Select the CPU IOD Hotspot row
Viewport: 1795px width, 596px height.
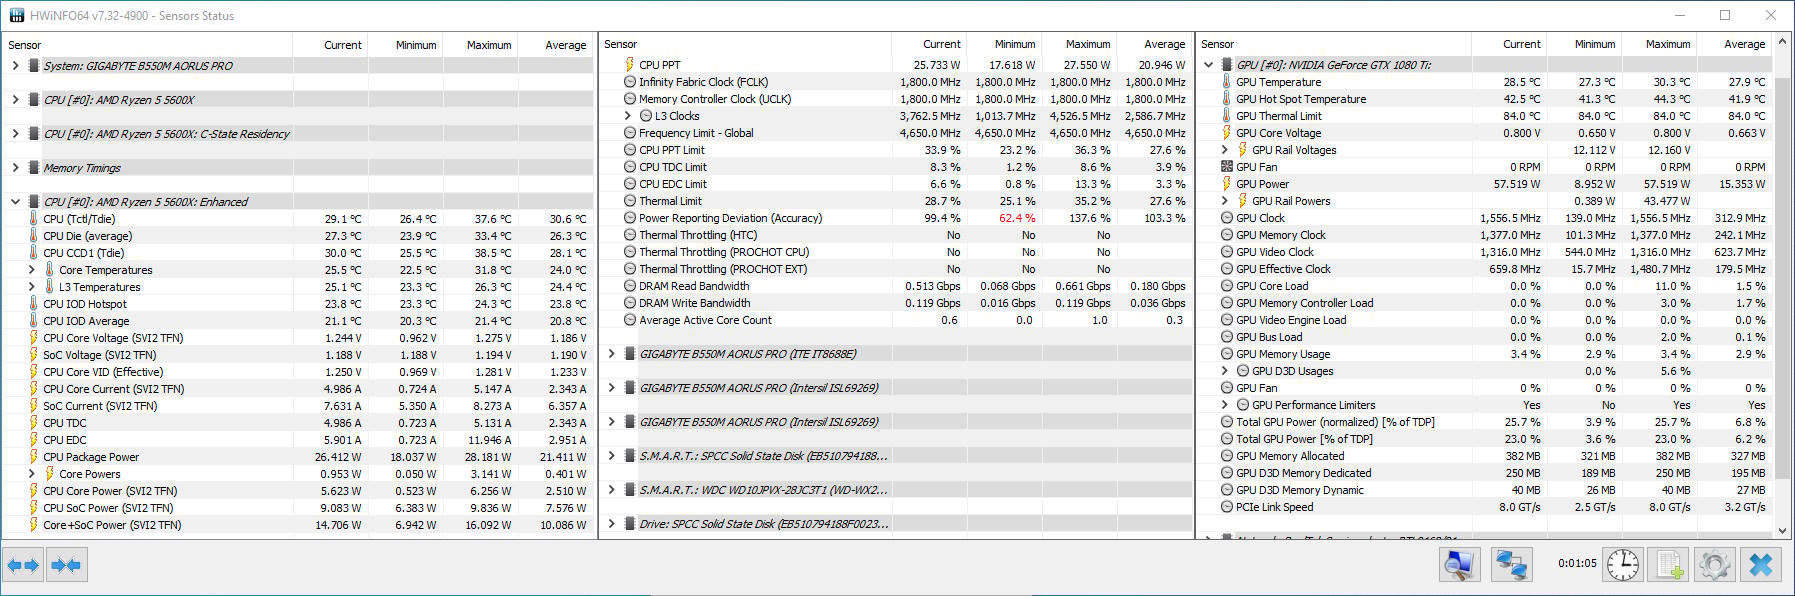(299, 304)
